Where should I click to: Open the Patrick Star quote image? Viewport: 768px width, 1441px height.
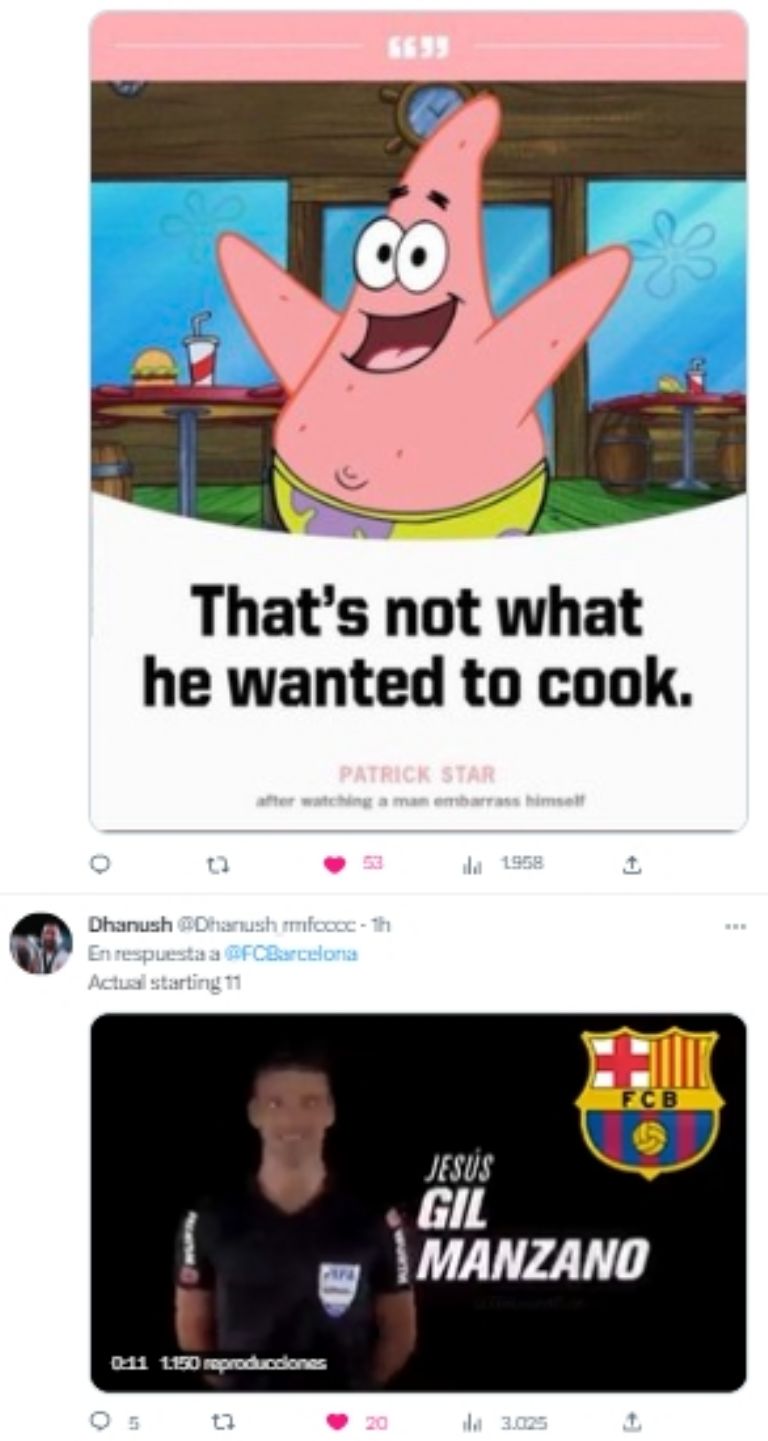[418, 420]
